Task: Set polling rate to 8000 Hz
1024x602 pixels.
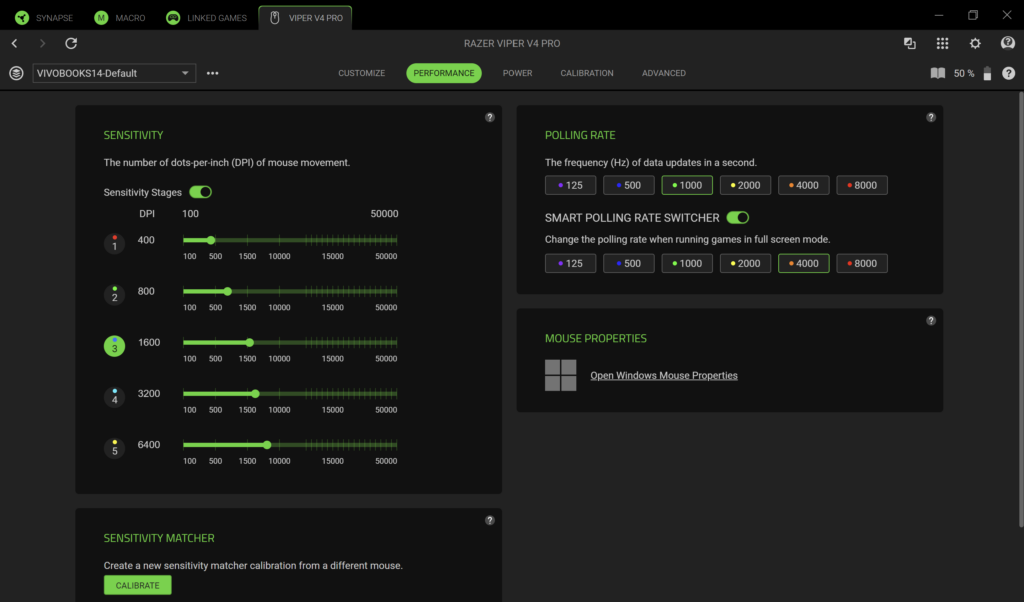Action: click(x=862, y=185)
